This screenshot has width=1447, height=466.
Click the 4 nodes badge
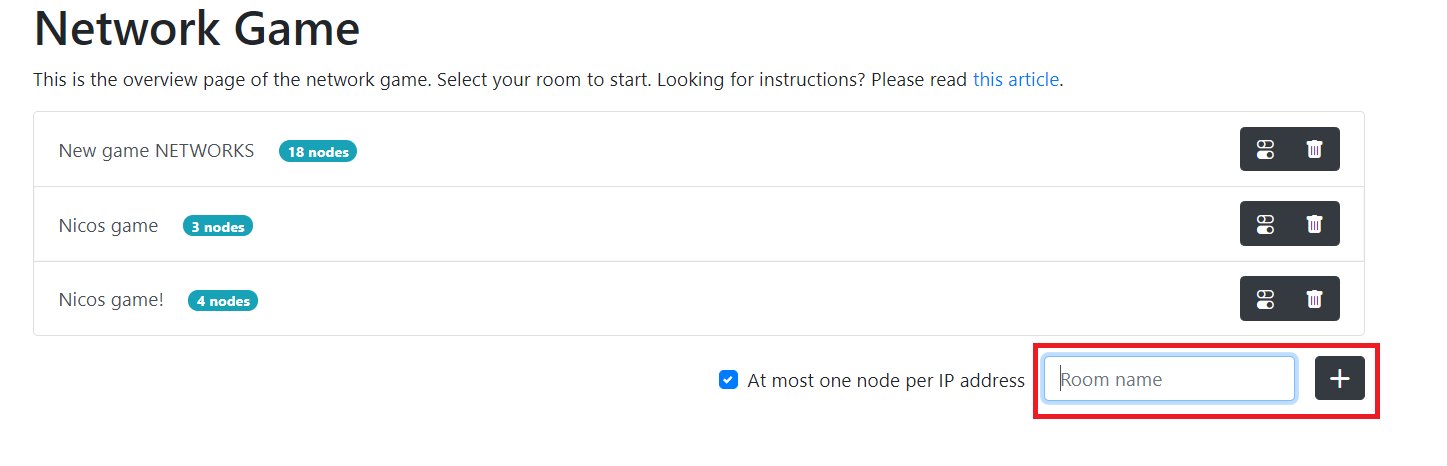(x=223, y=301)
